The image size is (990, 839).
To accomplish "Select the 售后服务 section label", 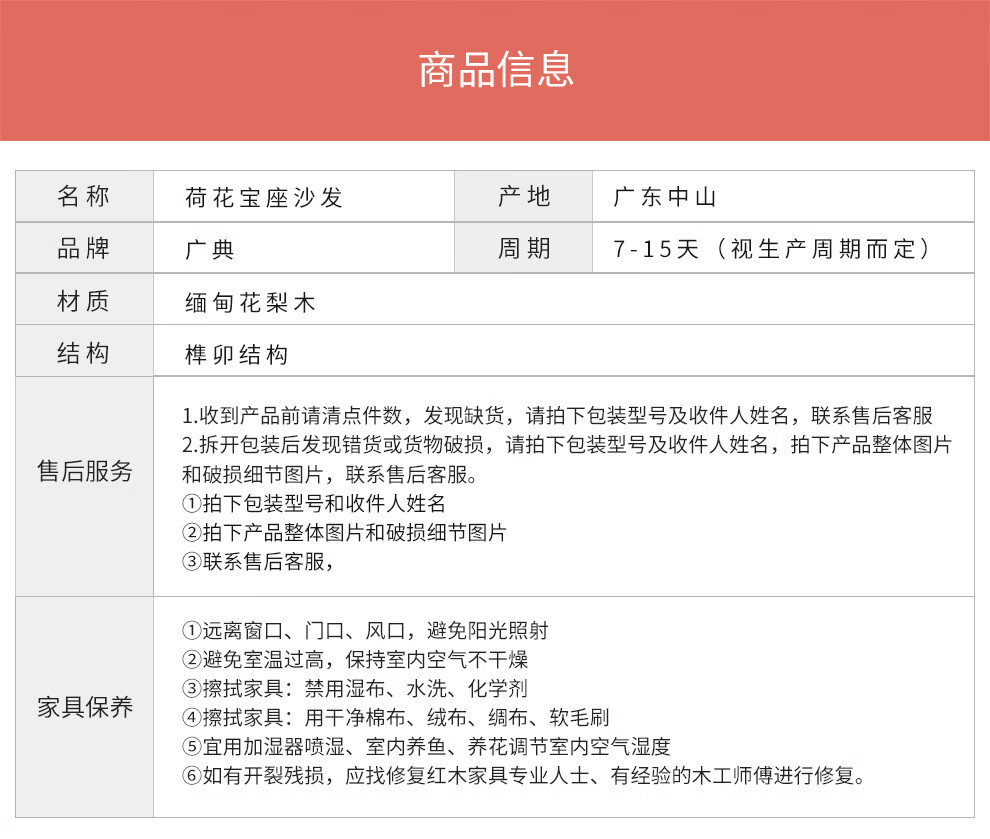I will click(x=84, y=472).
